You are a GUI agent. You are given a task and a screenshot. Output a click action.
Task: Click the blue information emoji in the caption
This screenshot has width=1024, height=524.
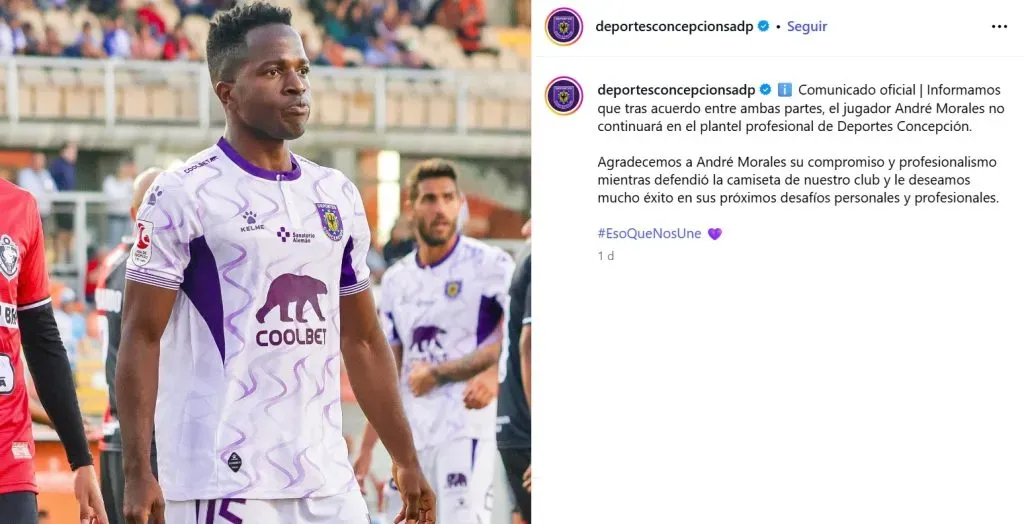[784, 90]
